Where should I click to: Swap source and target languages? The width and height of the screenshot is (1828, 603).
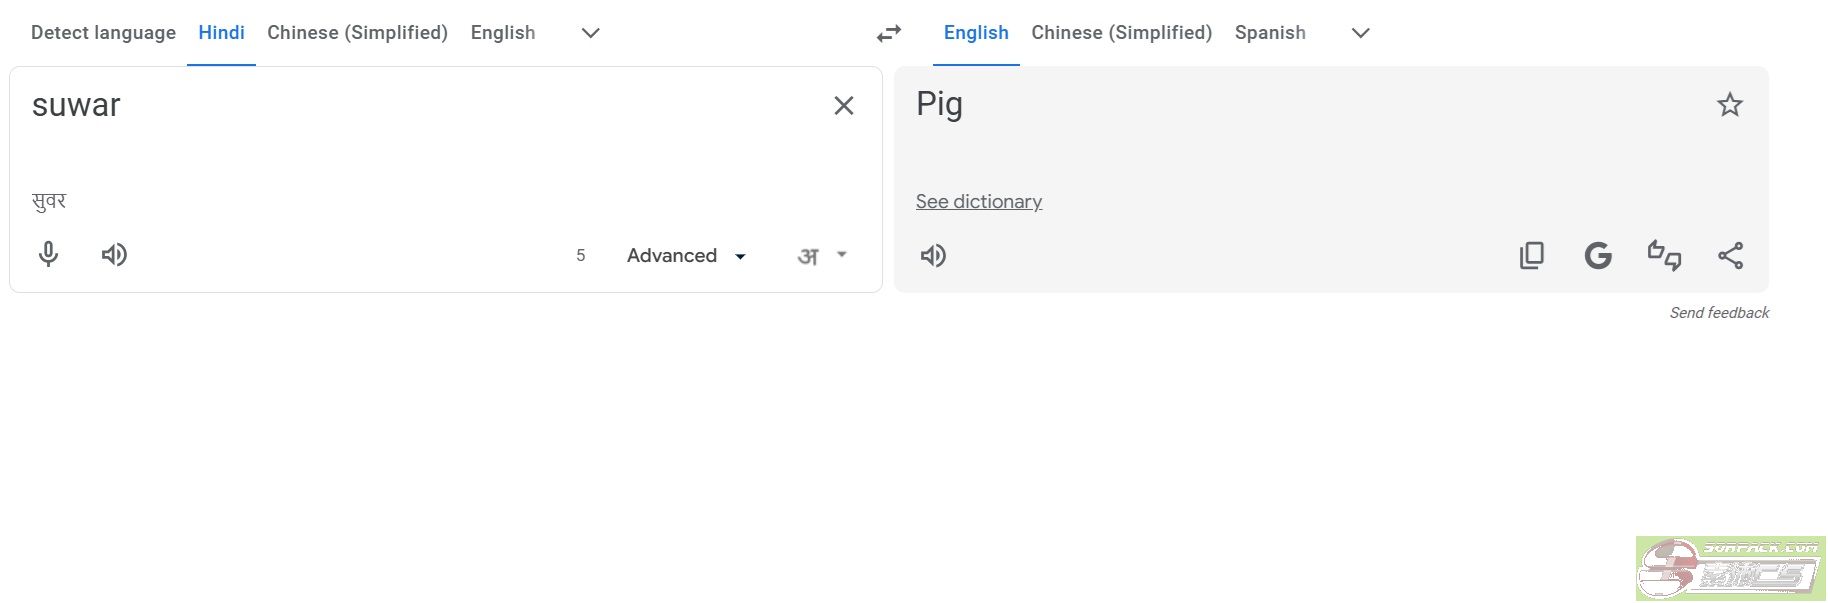pyautogui.click(x=888, y=34)
